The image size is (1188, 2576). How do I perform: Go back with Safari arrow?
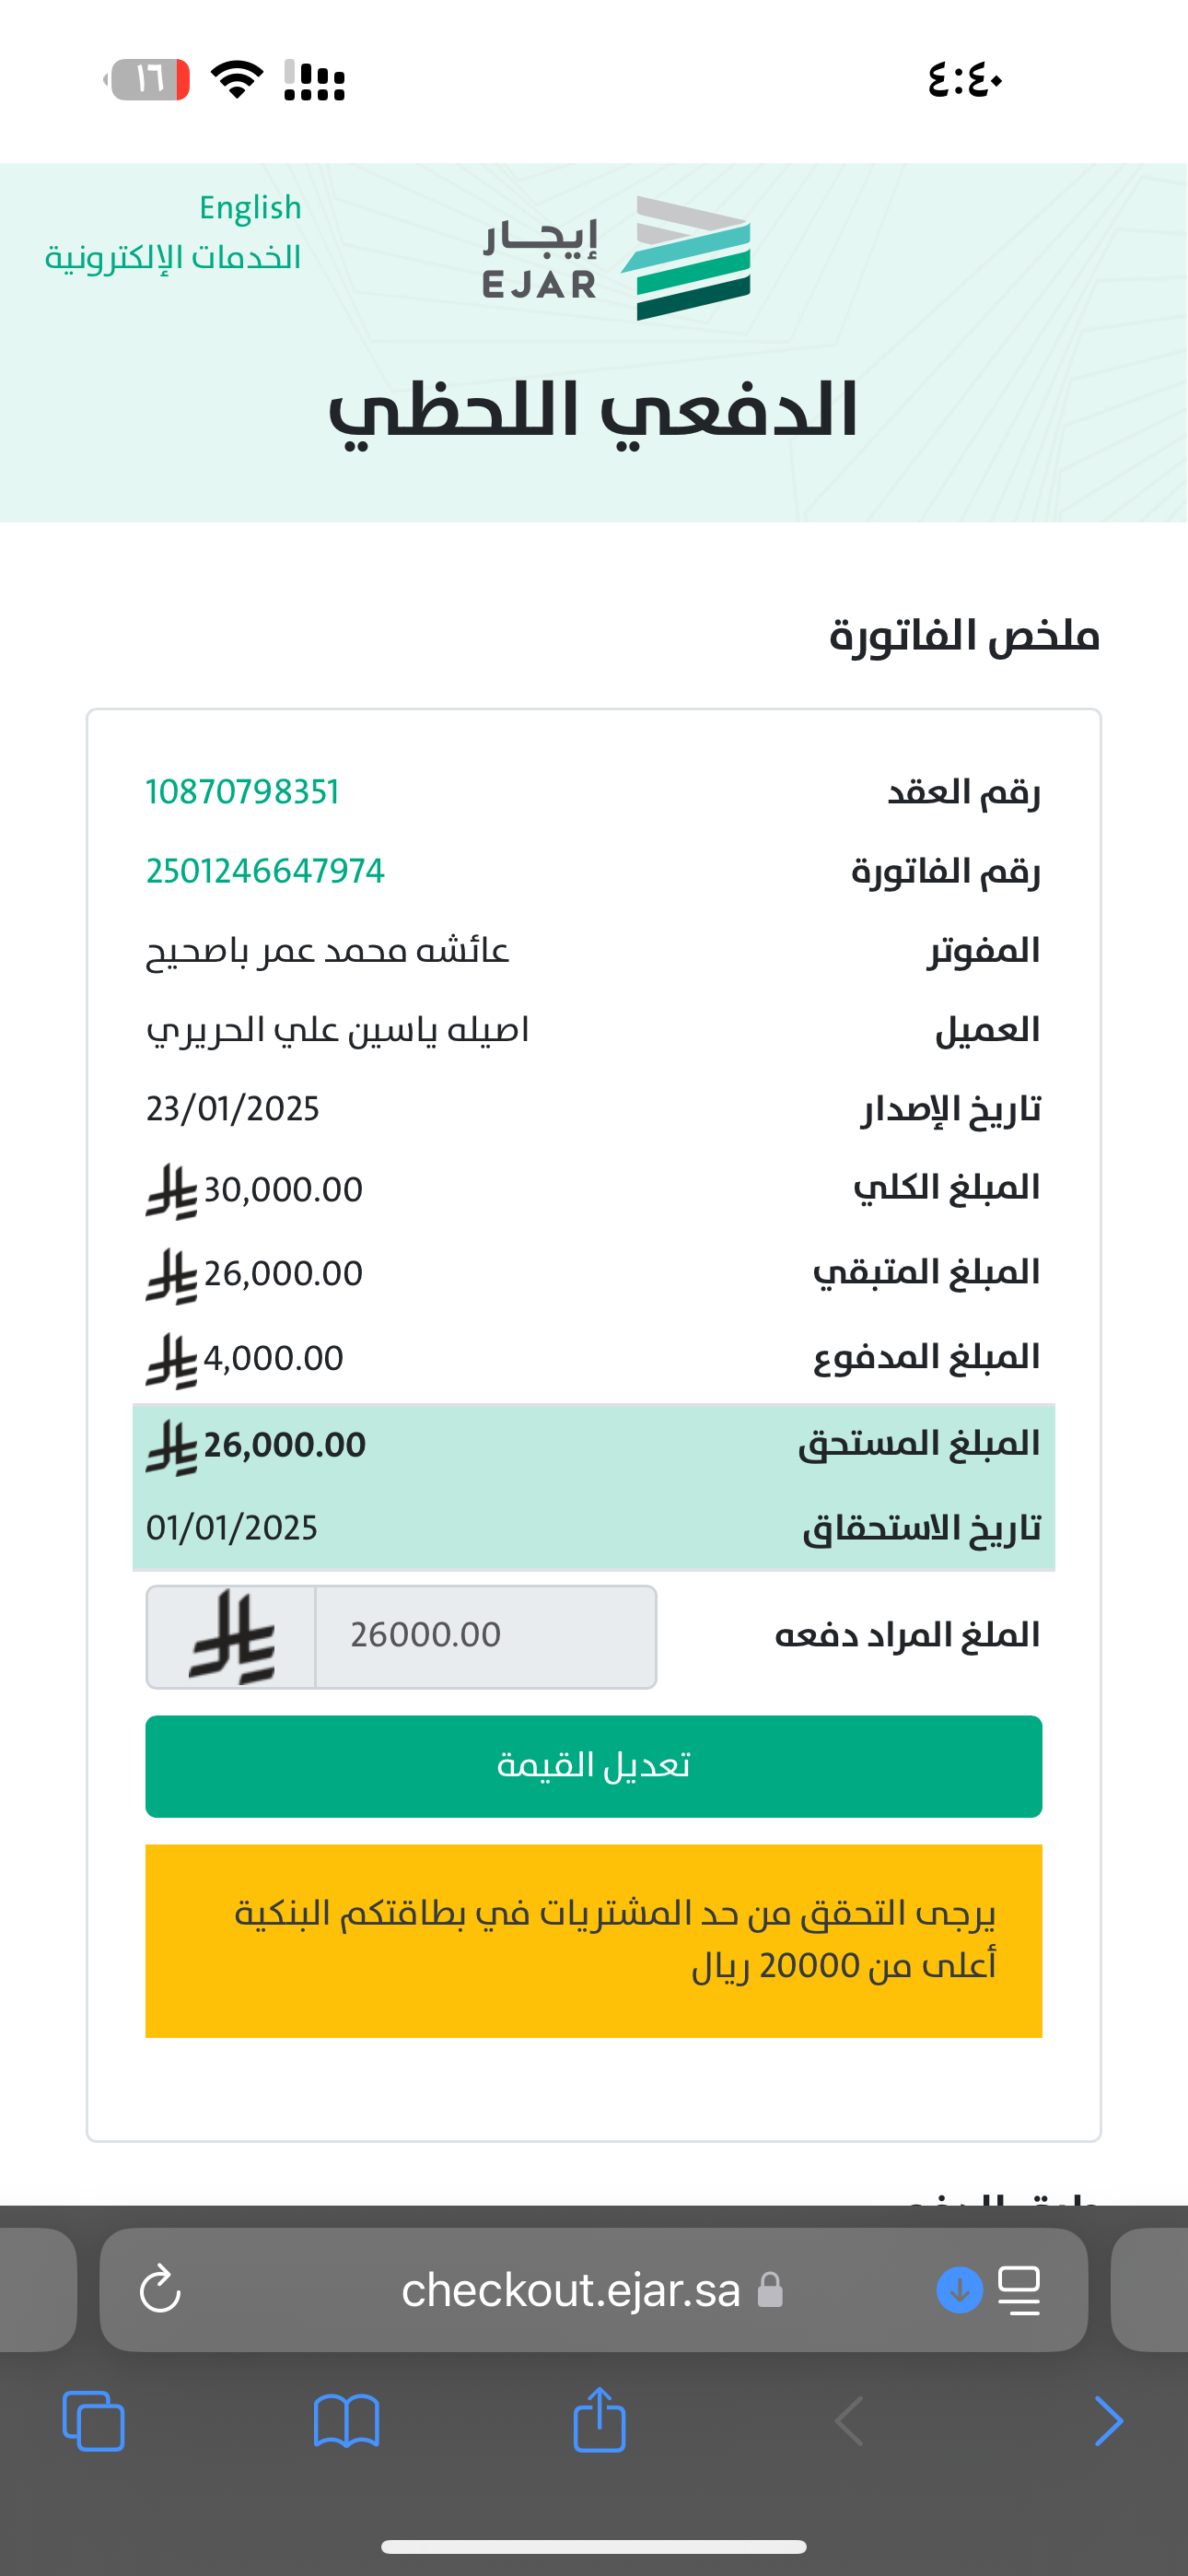click(849, 2421)
